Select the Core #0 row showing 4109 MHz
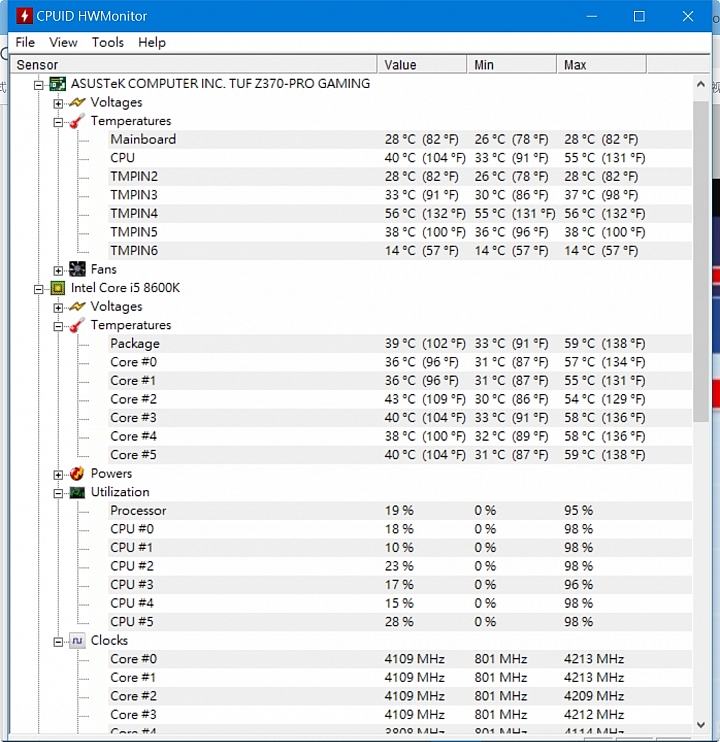 coord(400,659)
